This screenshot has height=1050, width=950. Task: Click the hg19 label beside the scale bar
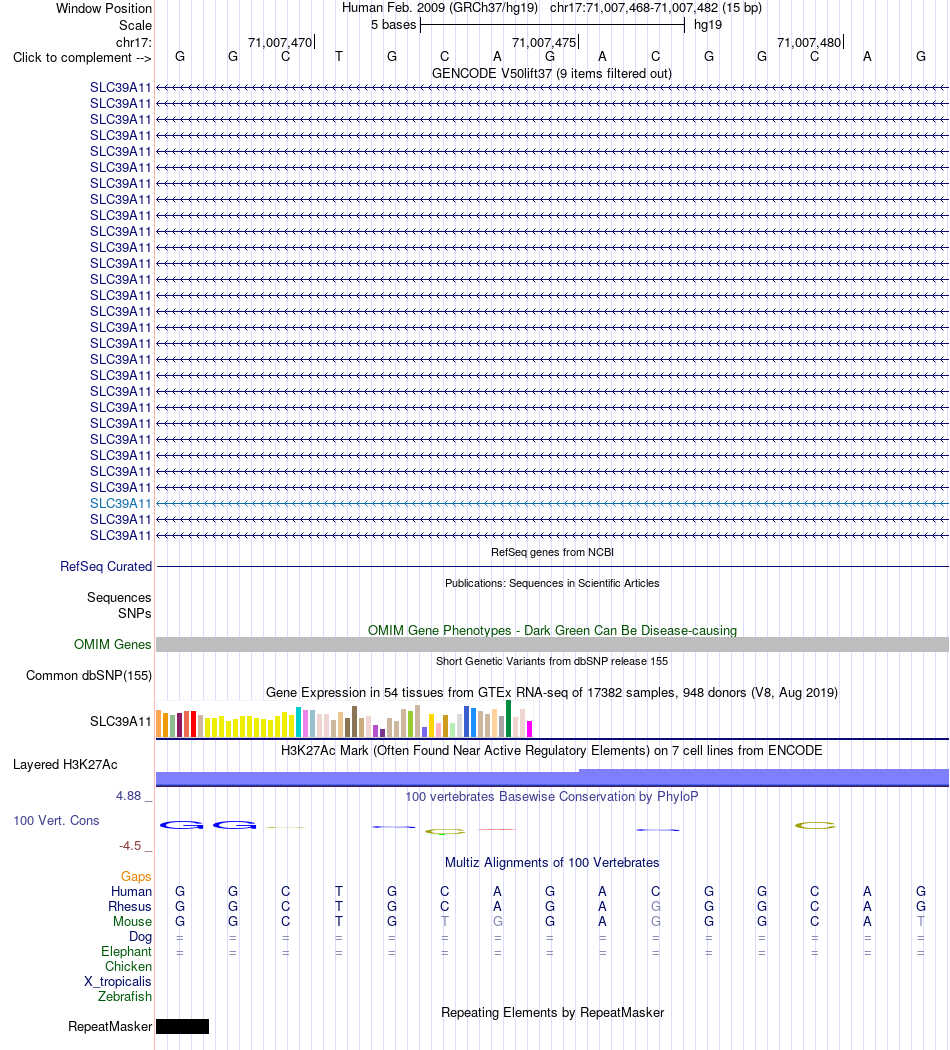coord(708,25)
